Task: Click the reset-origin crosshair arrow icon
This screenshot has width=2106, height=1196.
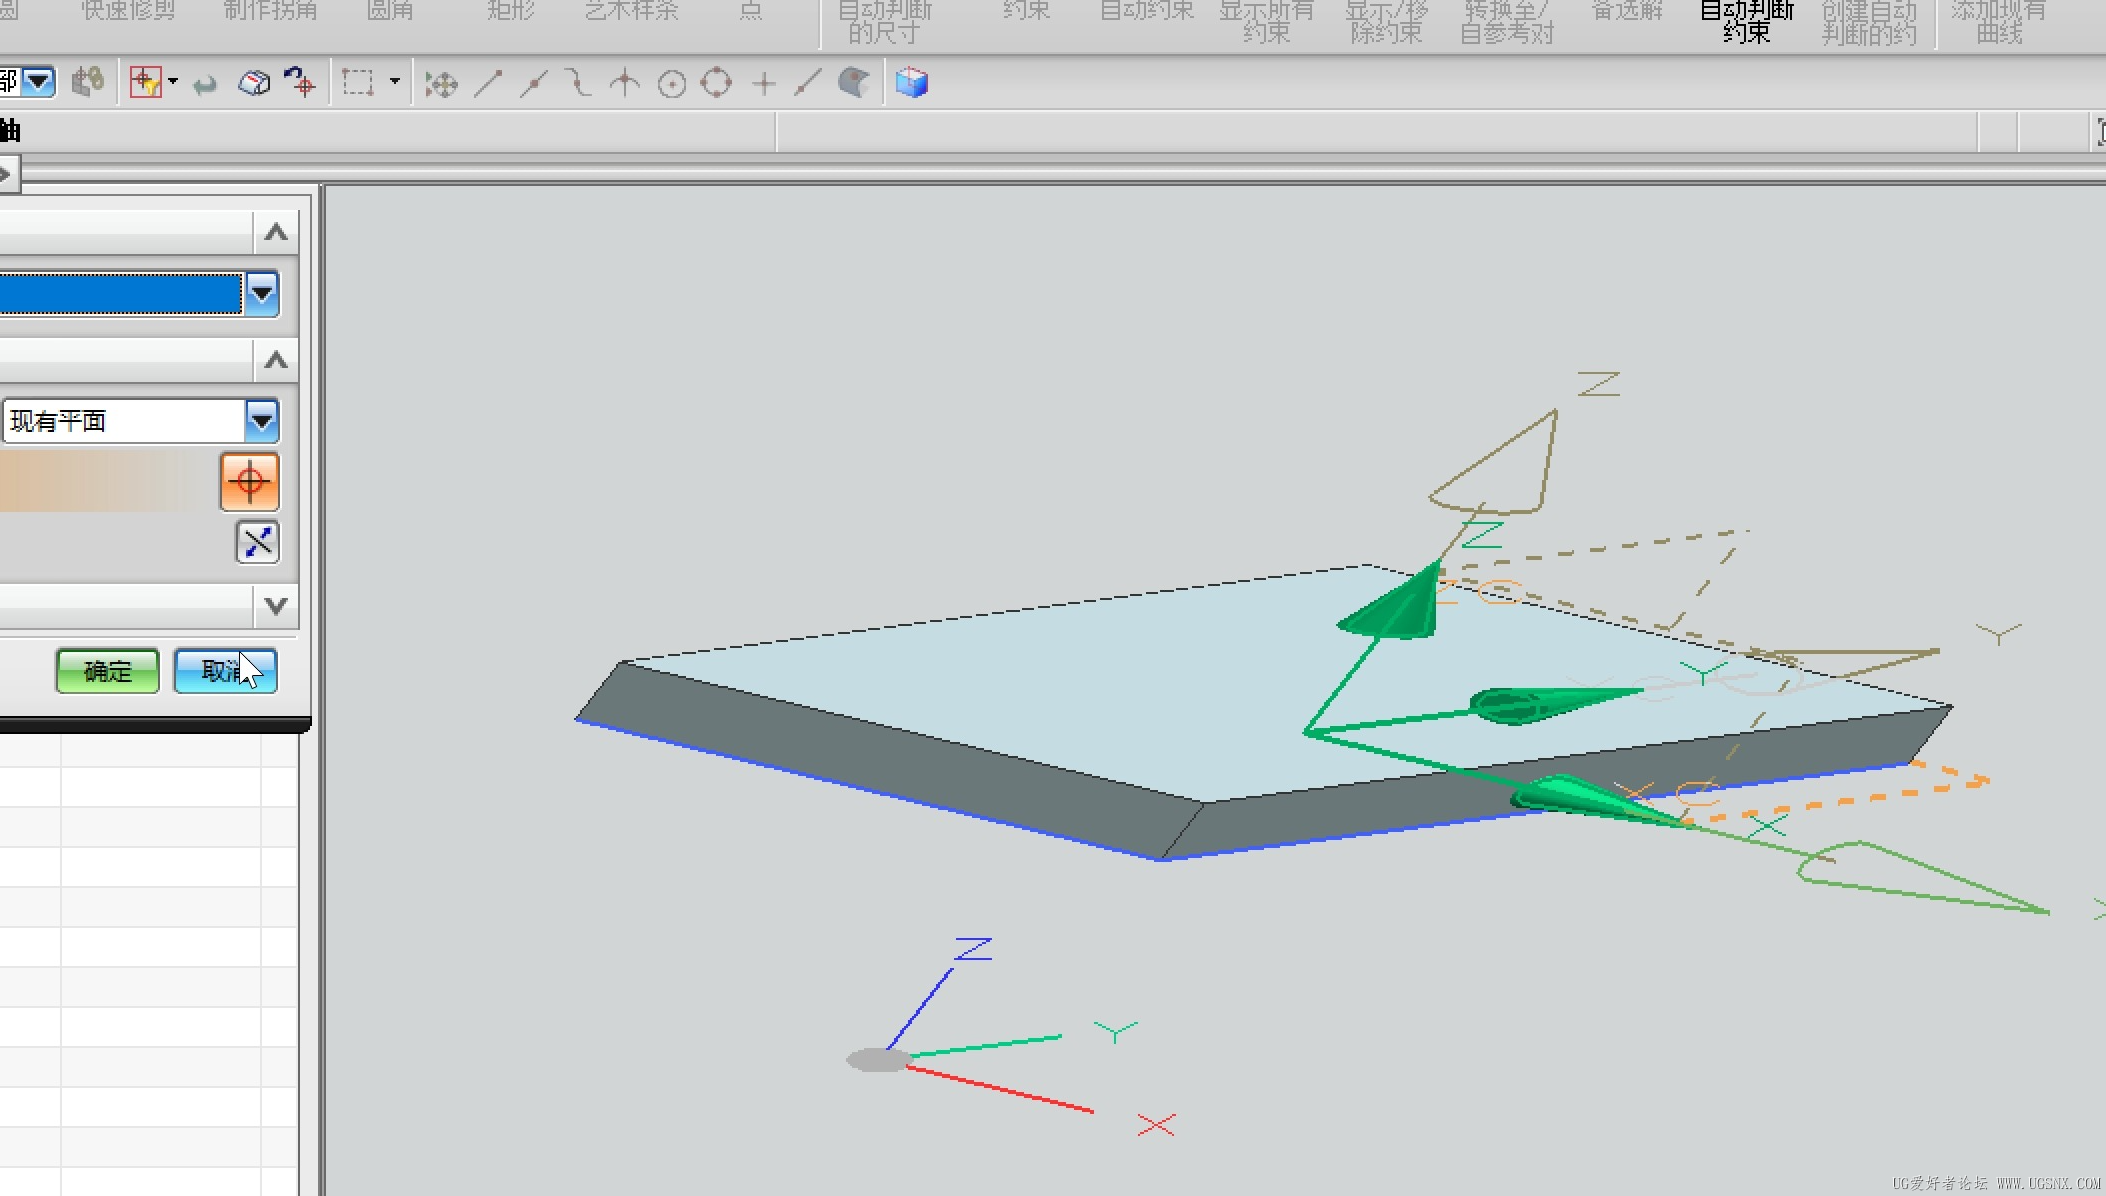Action: click(300, 82)
